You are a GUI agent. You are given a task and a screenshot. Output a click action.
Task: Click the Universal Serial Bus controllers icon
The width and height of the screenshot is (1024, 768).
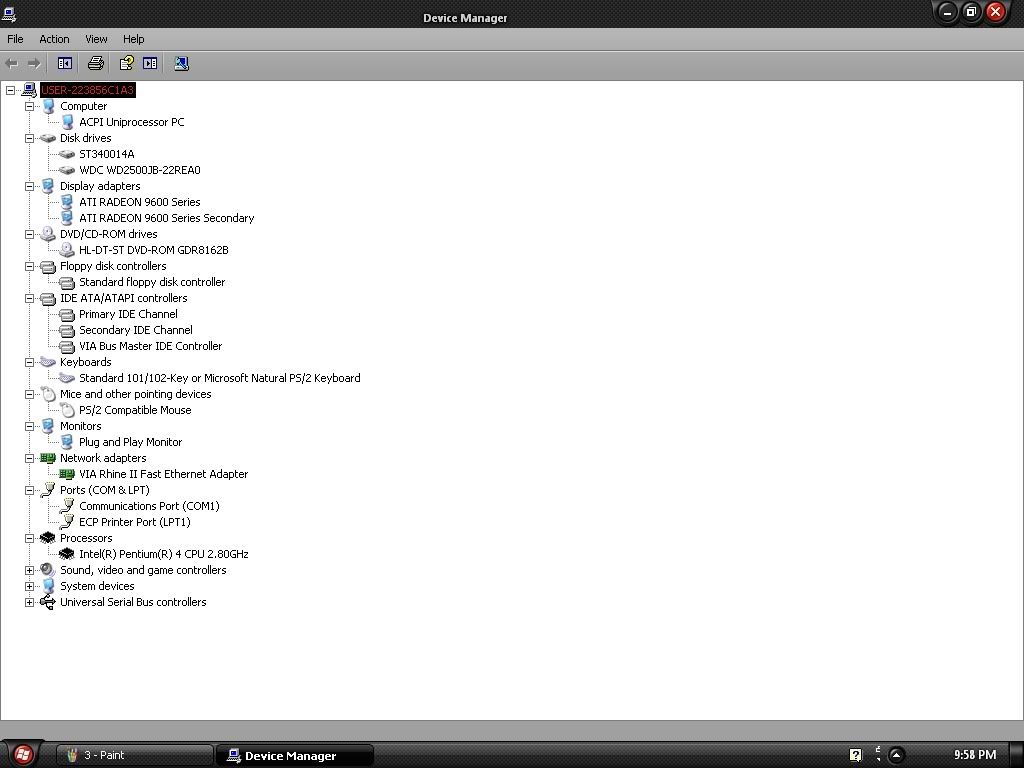point(48,602)
